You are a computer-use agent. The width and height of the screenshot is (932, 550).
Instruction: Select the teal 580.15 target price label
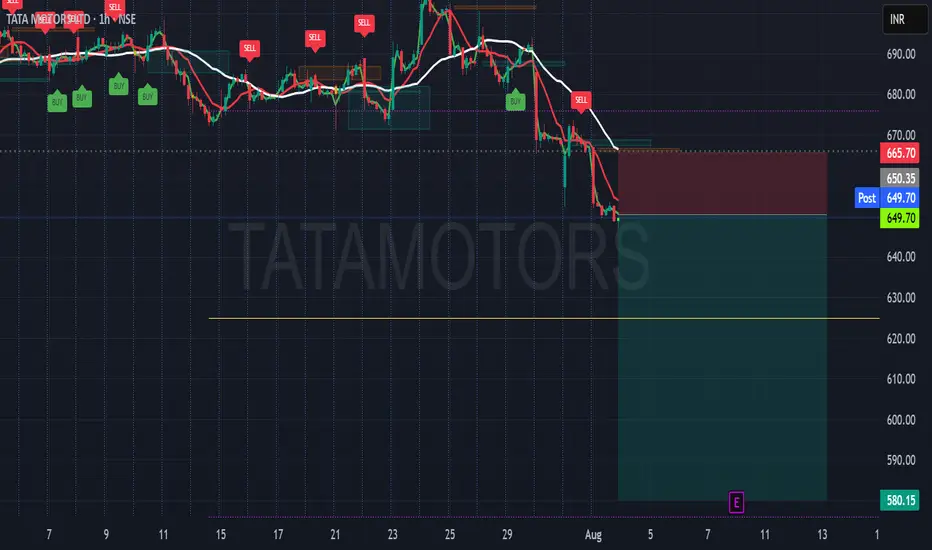[x=900, y=500]
